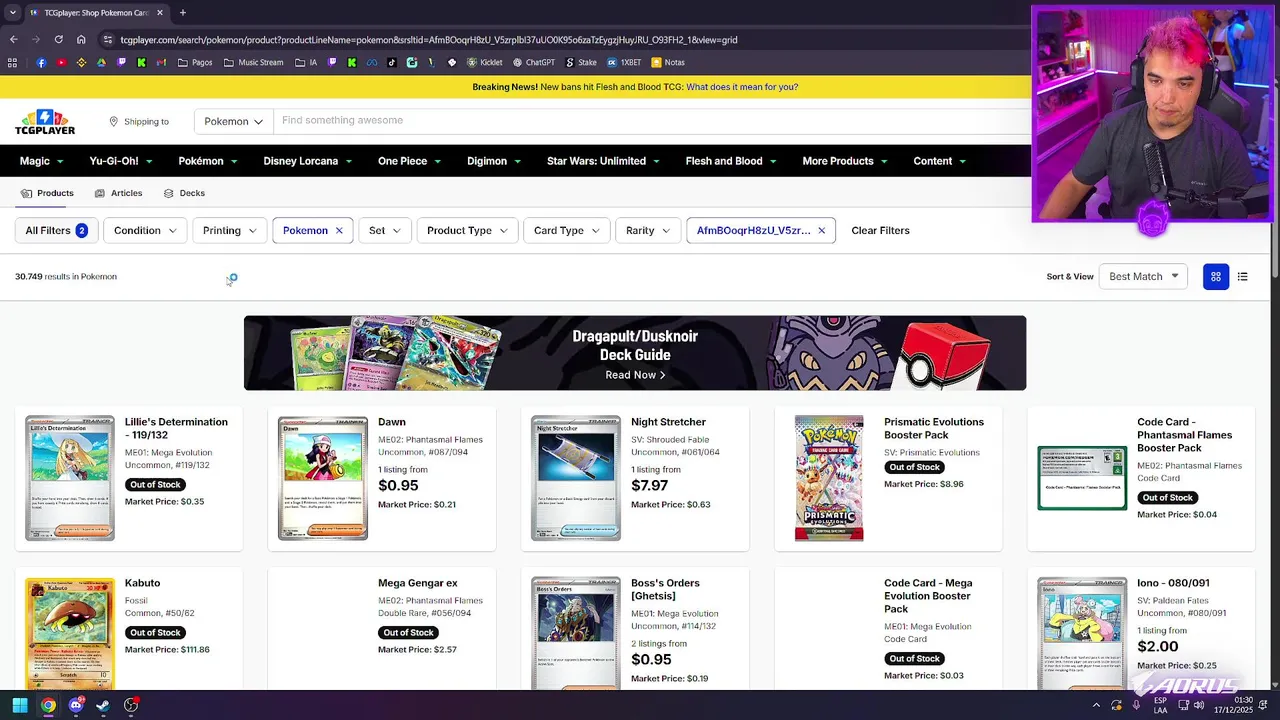Open the 1XBET bookmark
The height and width of the screenshot is (720, 1280).
624,62
